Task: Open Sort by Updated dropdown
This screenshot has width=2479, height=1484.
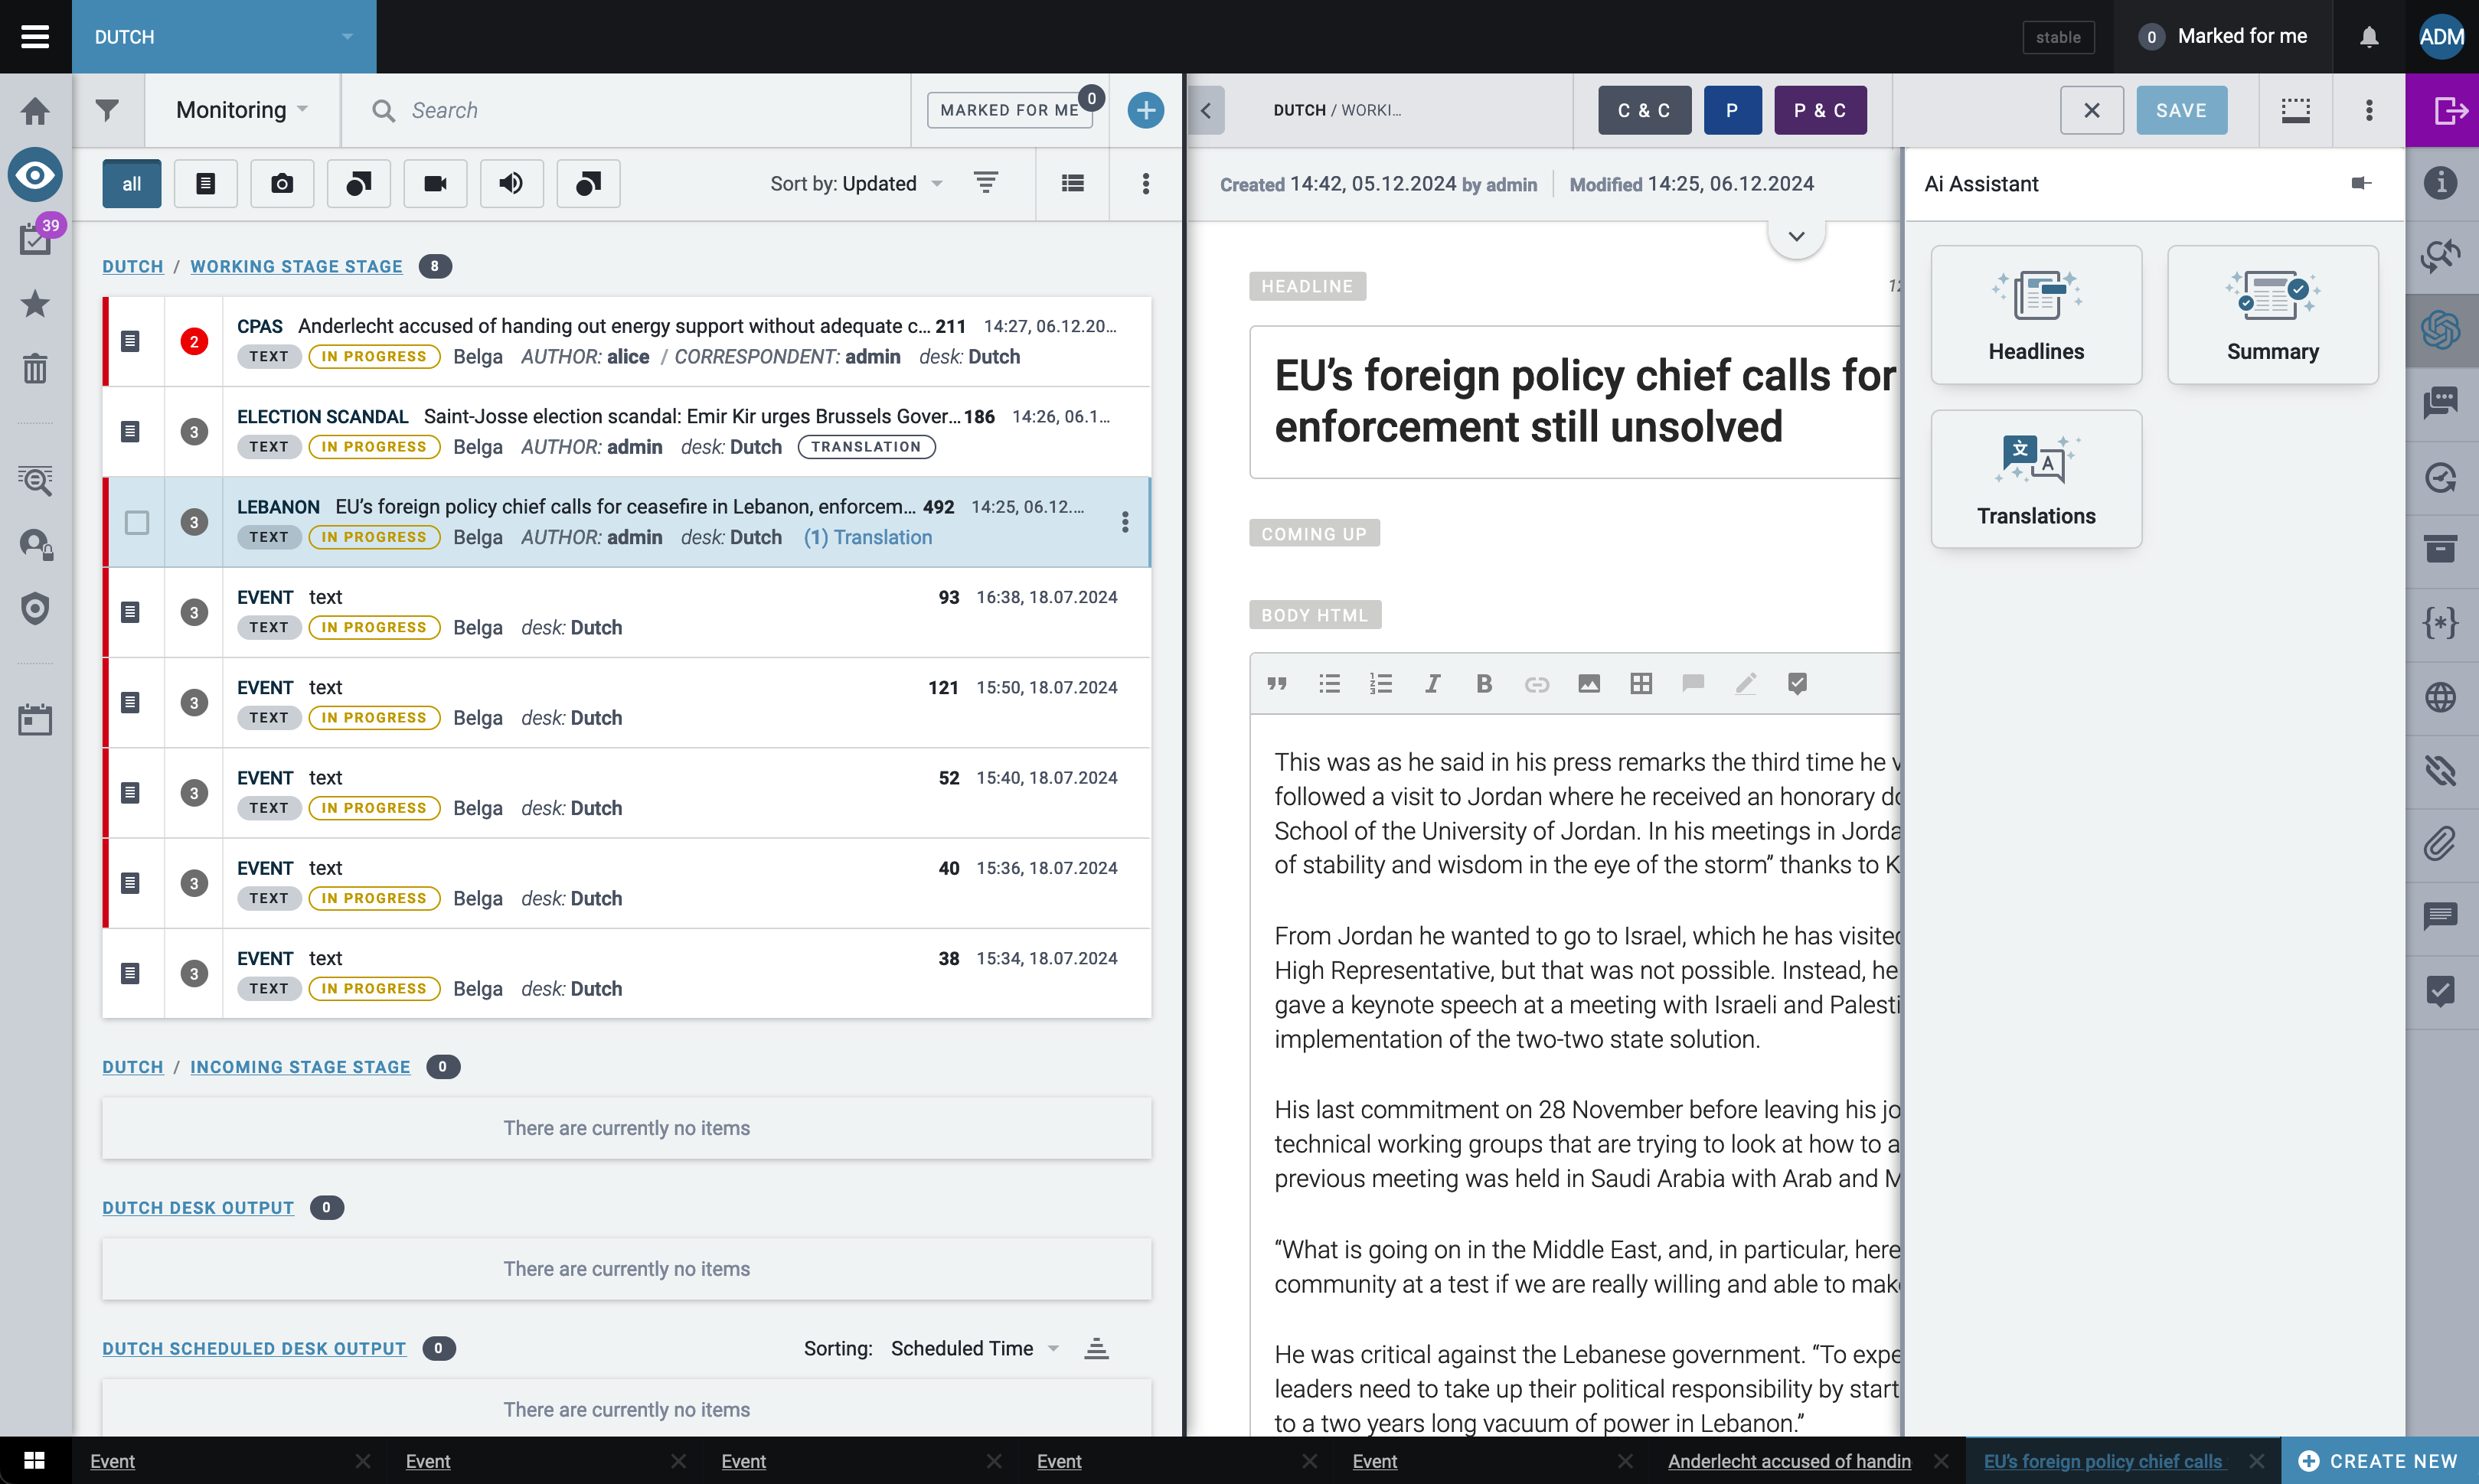Action: click(x=856, y=184)
